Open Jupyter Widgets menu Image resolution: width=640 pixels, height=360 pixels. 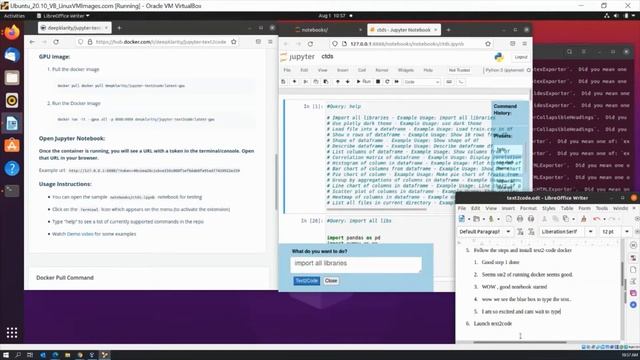[x=406, y=70]
